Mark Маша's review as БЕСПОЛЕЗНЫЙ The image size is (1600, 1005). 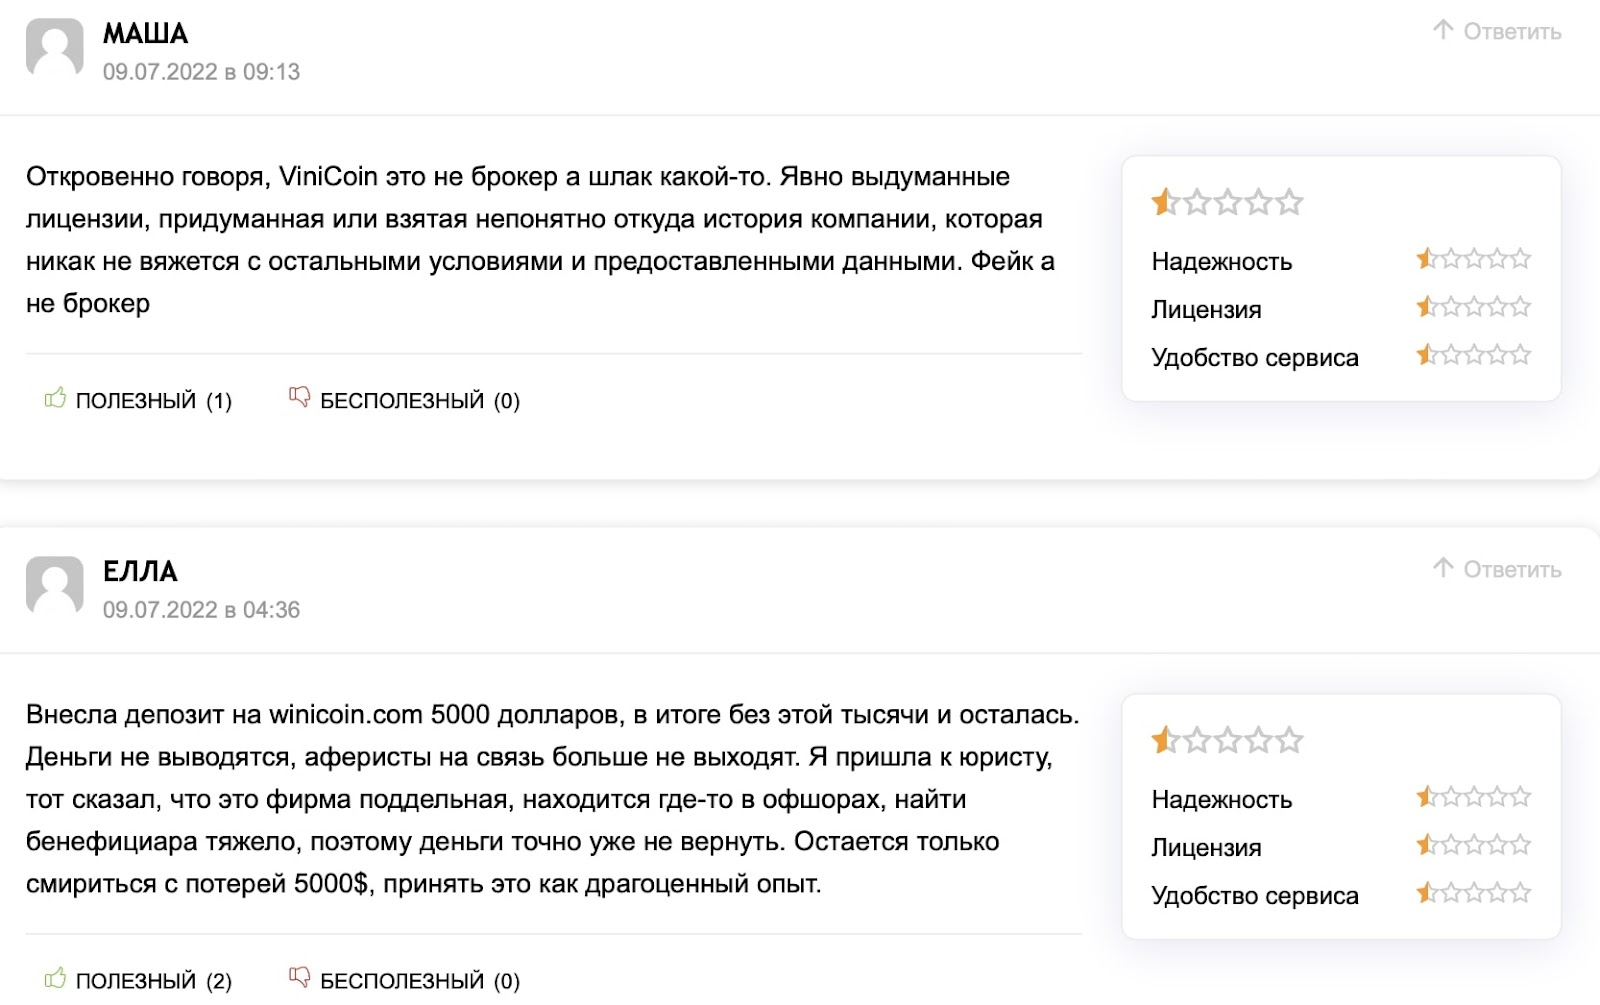pos(404,400)
